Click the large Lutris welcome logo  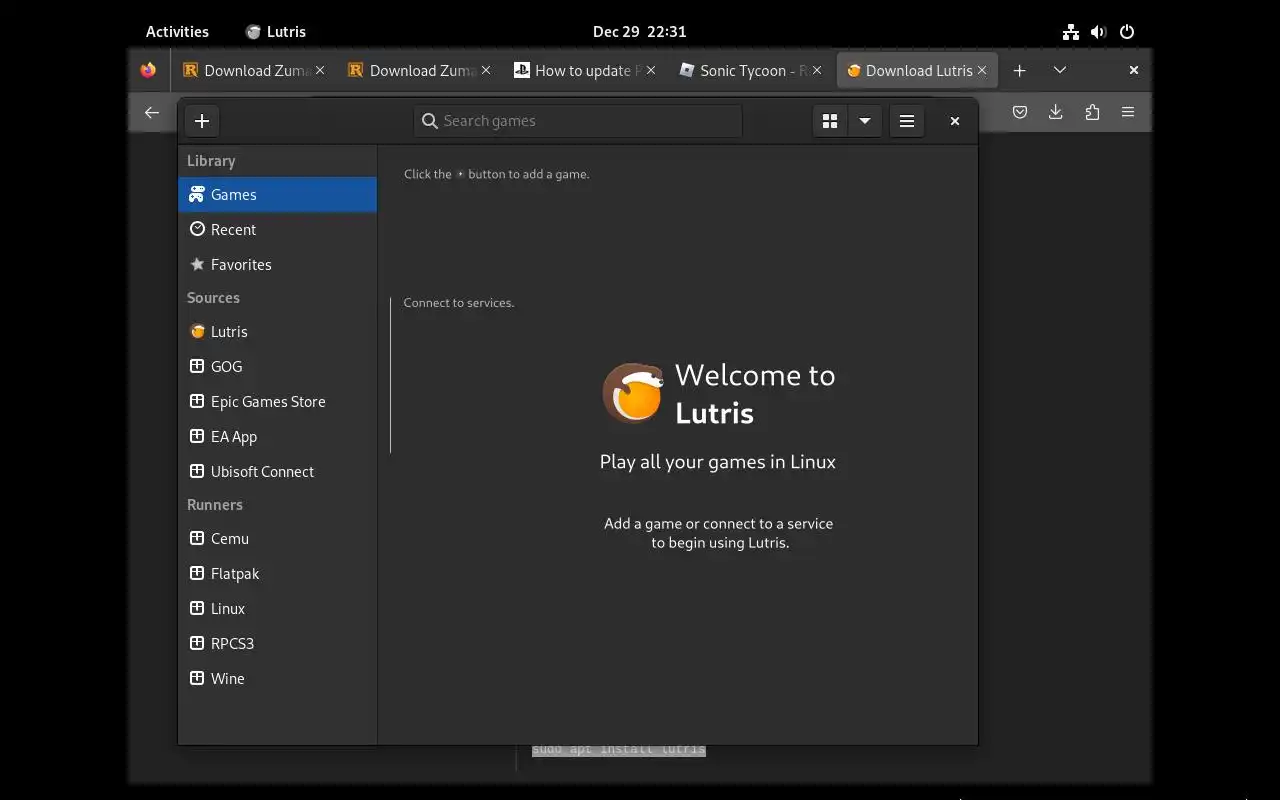tap(633, 393)
